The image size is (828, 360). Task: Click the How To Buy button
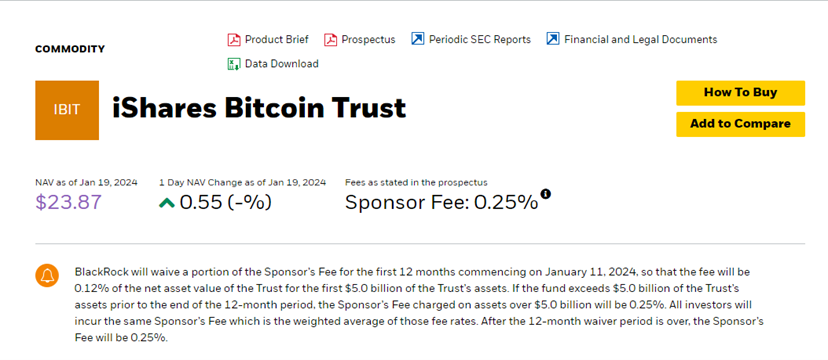[x=740, y=93]
